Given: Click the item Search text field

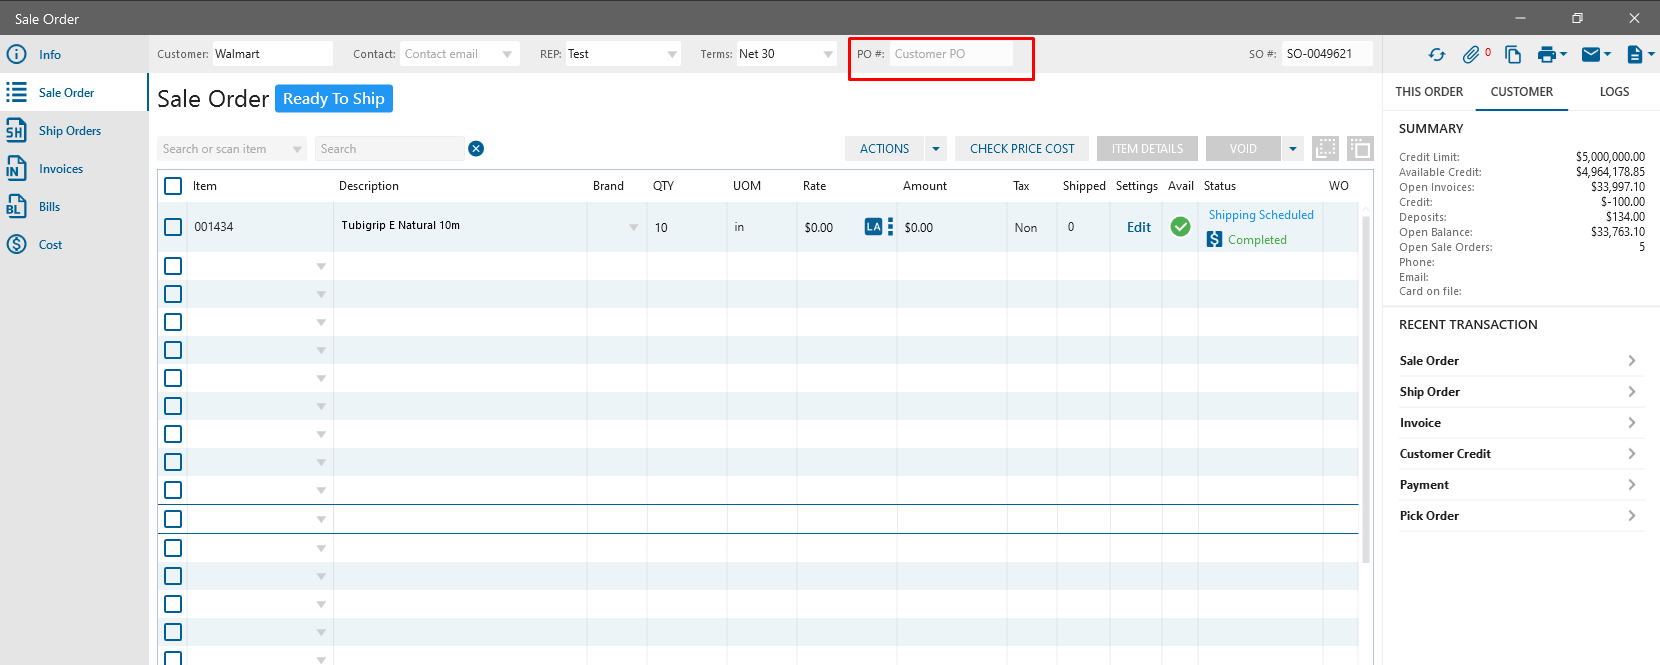Looking at the screenshot, I should coord(390,149).
